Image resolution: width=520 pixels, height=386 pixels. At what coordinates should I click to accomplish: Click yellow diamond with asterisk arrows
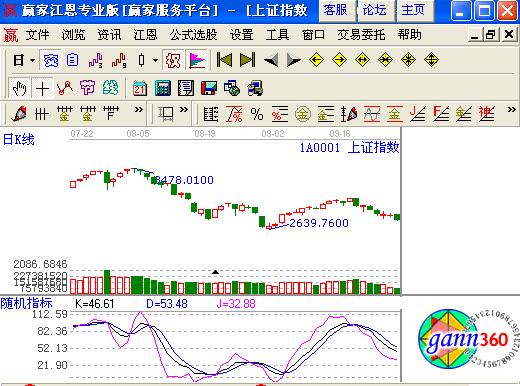(408, 60)
